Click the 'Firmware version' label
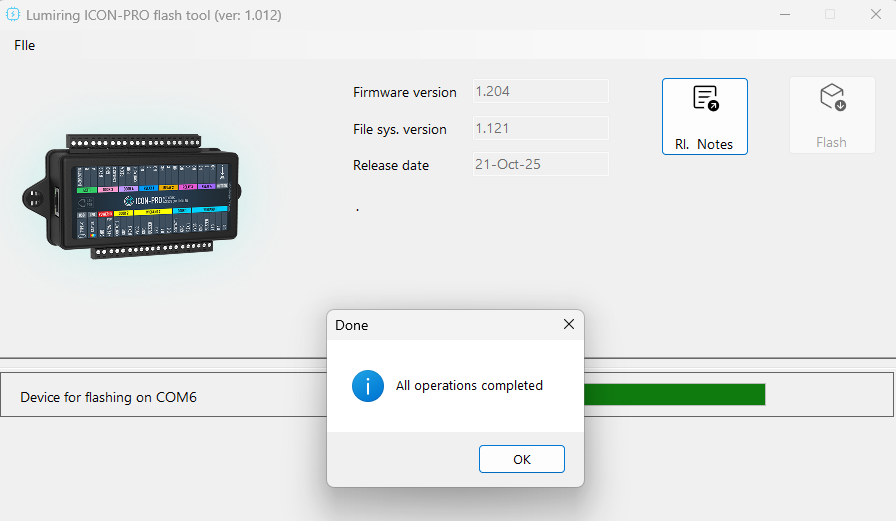The height and width of the screenshot is (521, 896). coord(404,92)
